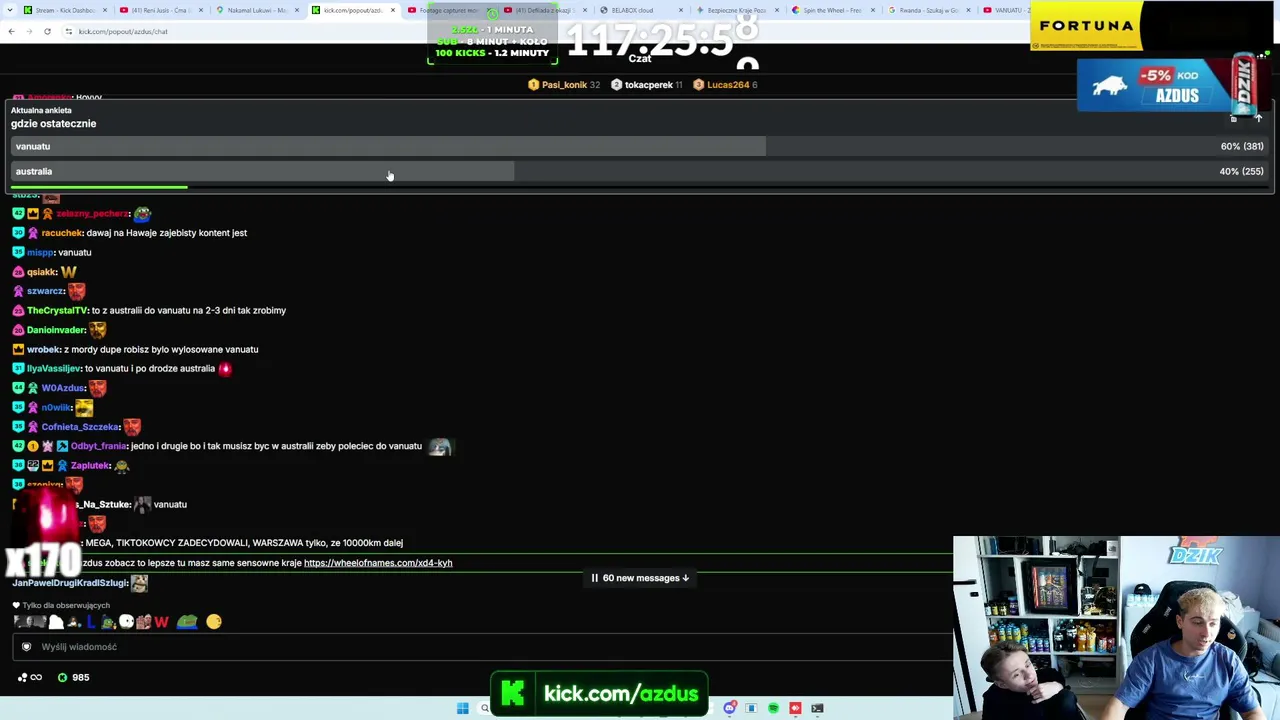Insert the Pepe frog emote beside blue L
Screen dimensions: 1280x720
108,622
